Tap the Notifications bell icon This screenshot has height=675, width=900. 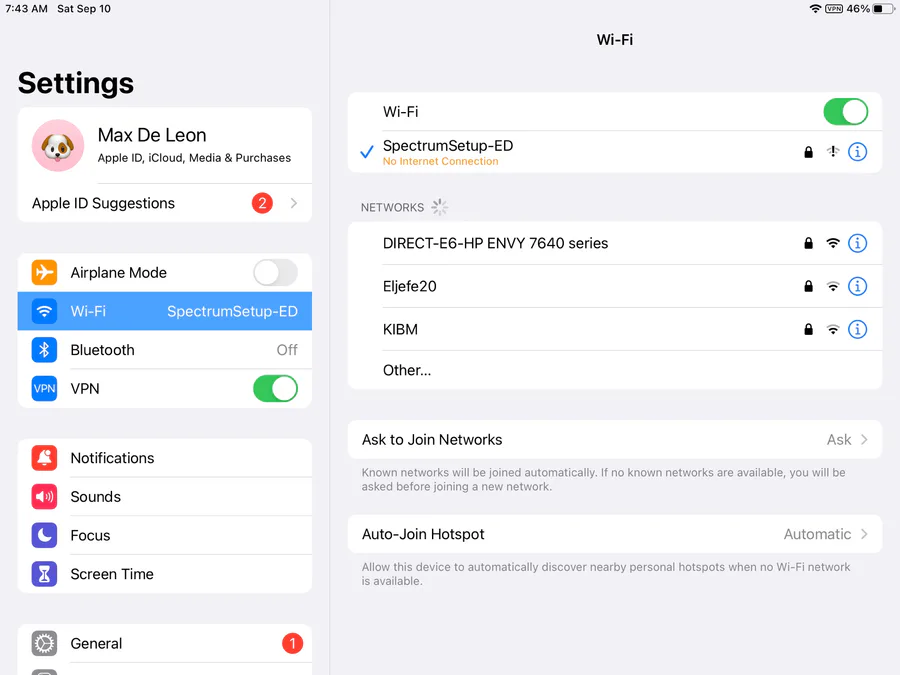pyautogui.click(x=44, y=458)
